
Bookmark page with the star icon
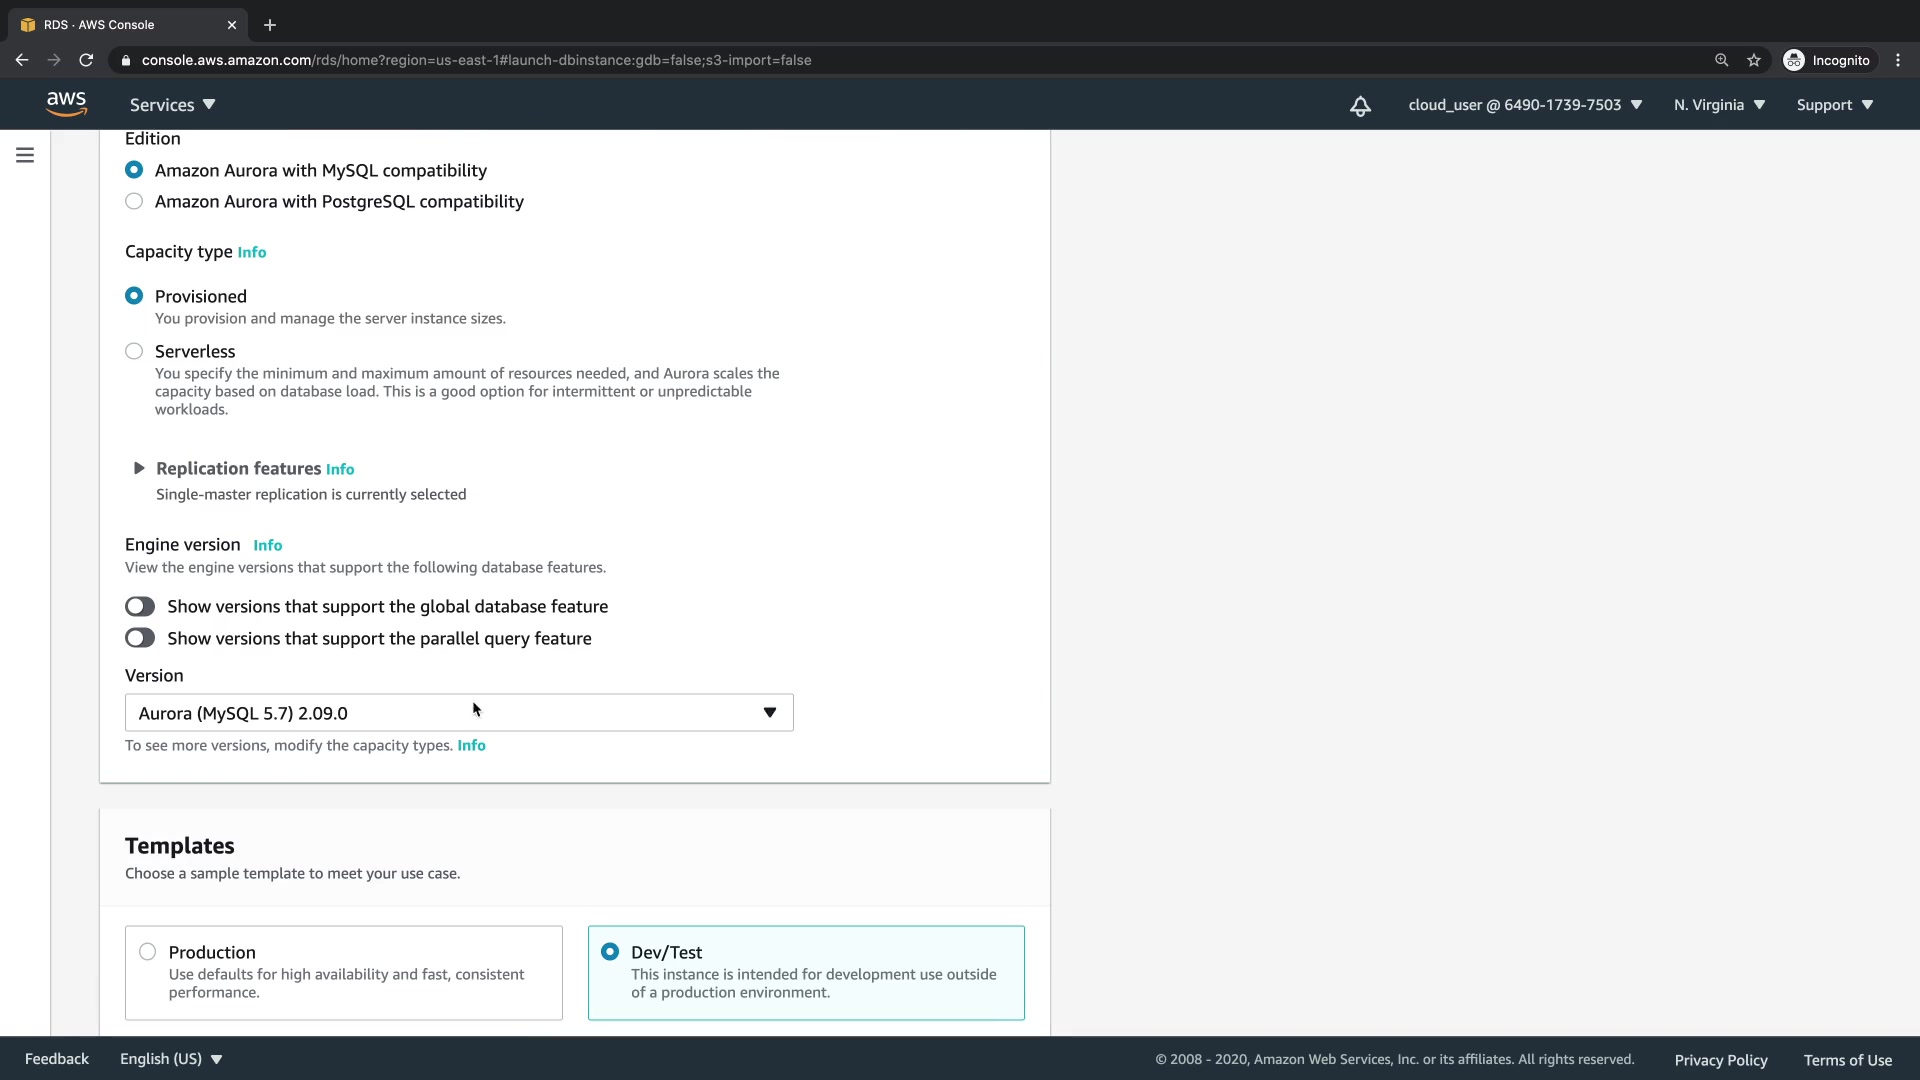pyautogui.click(x=1754, y=60)
